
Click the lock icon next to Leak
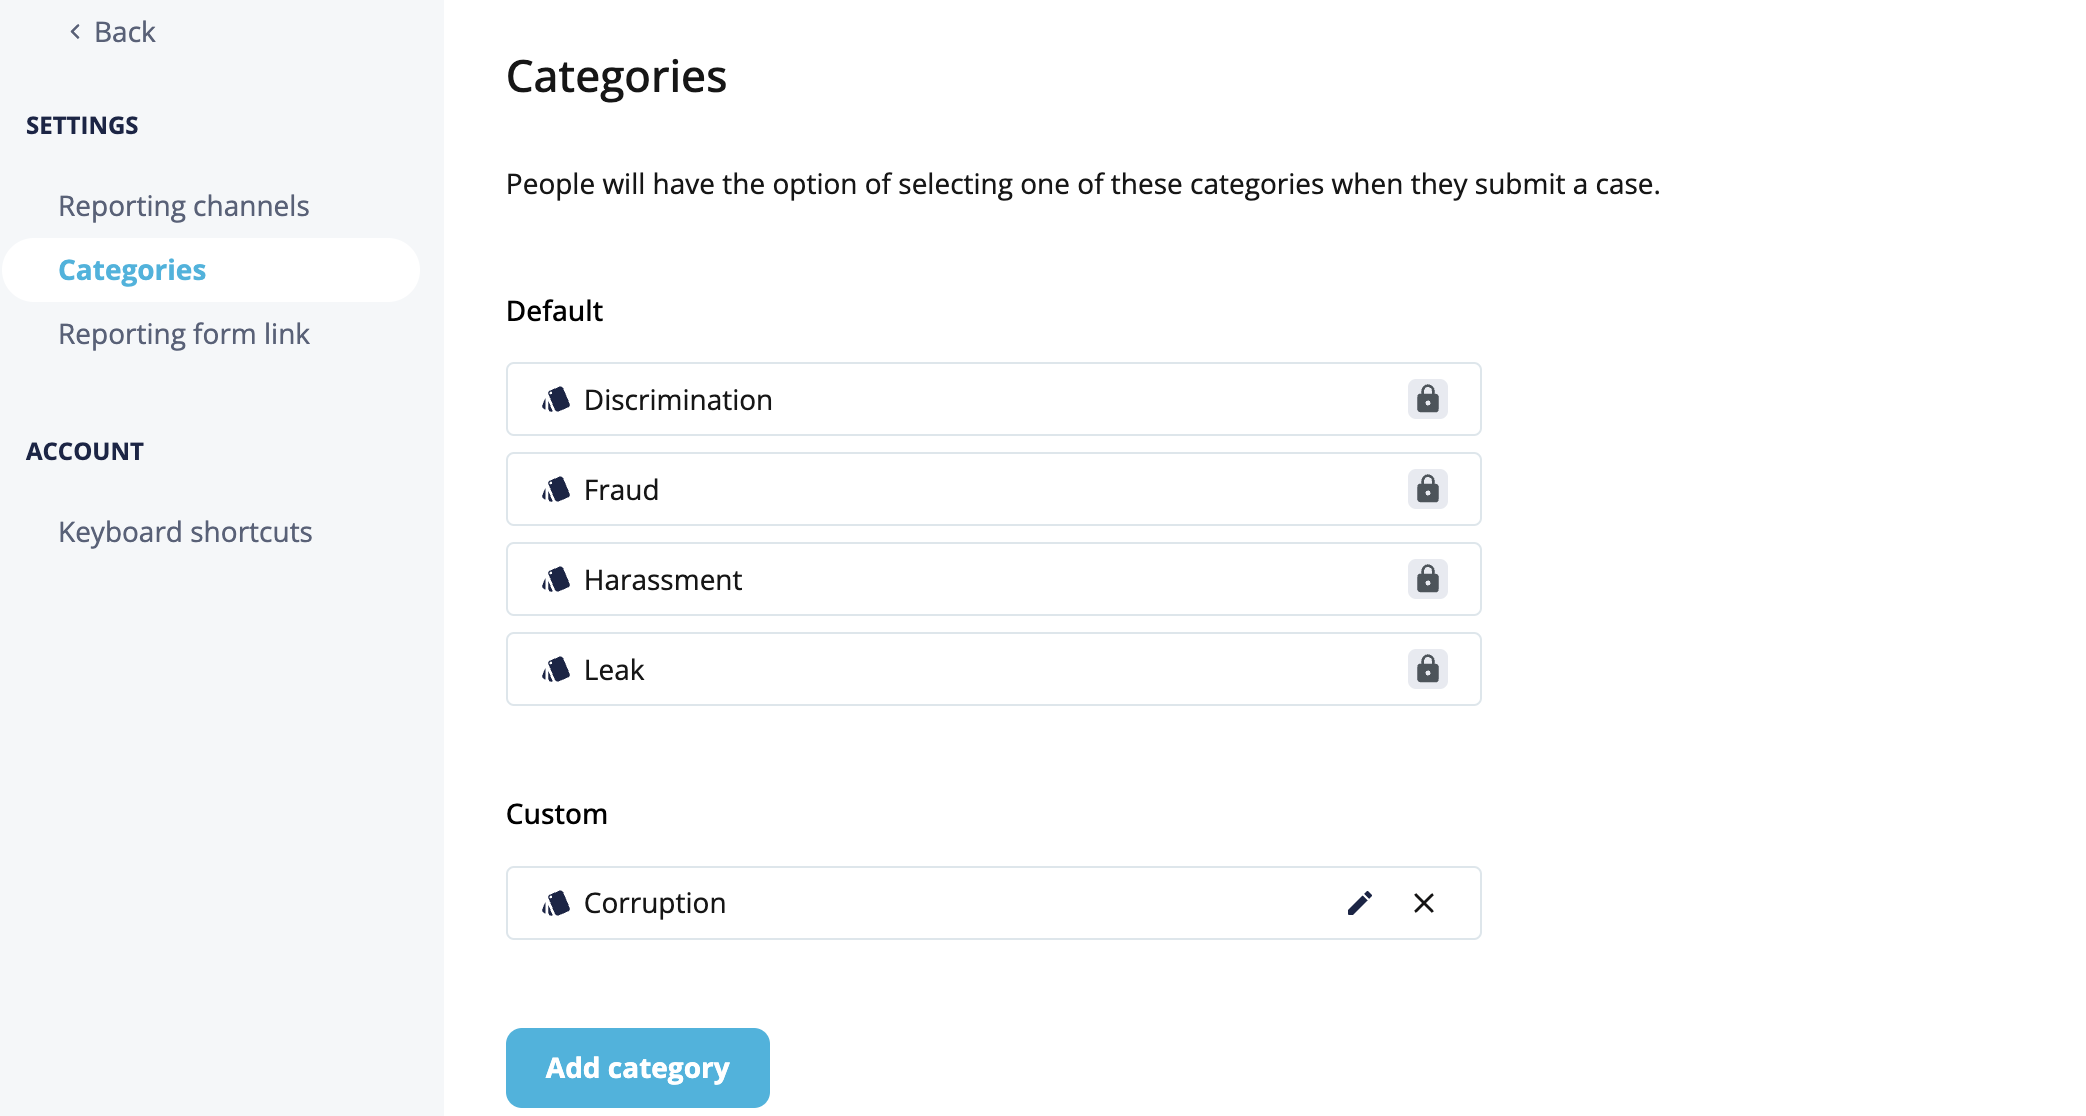click(1427, 669)
